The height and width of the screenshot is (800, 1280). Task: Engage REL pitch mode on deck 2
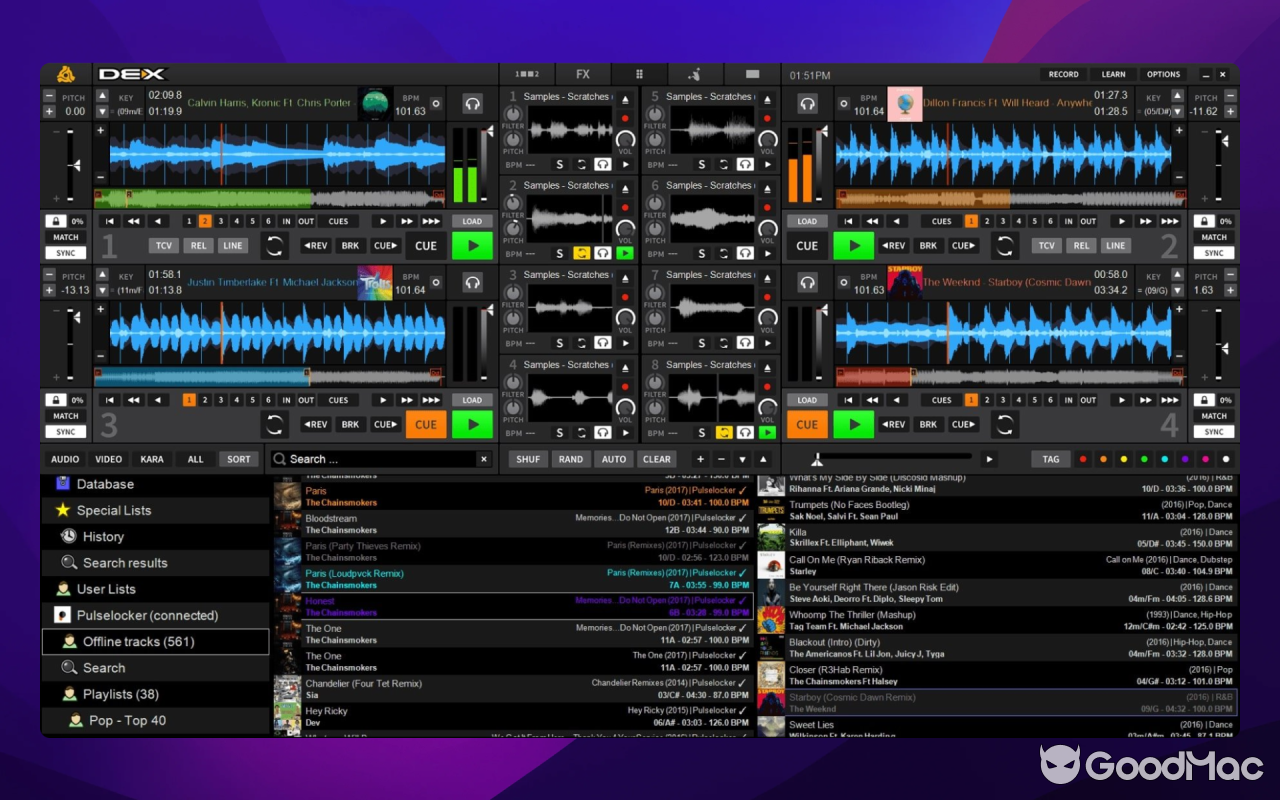[x=1081, y=245]
